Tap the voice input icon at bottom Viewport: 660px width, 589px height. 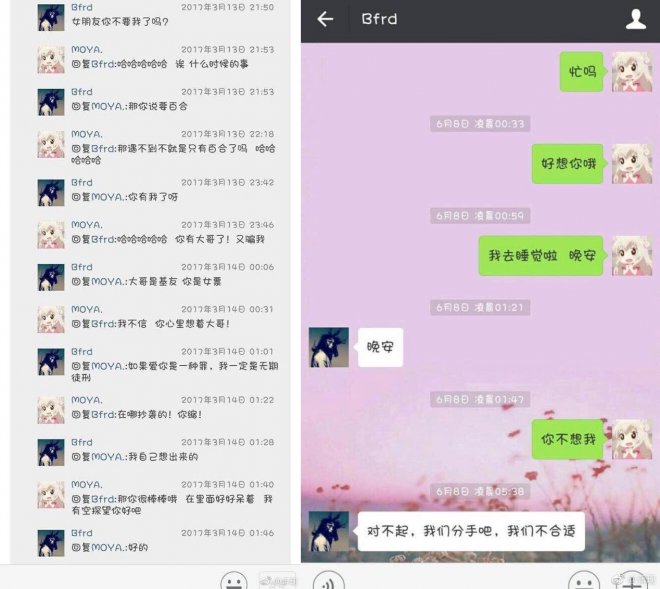pos(329,581)
